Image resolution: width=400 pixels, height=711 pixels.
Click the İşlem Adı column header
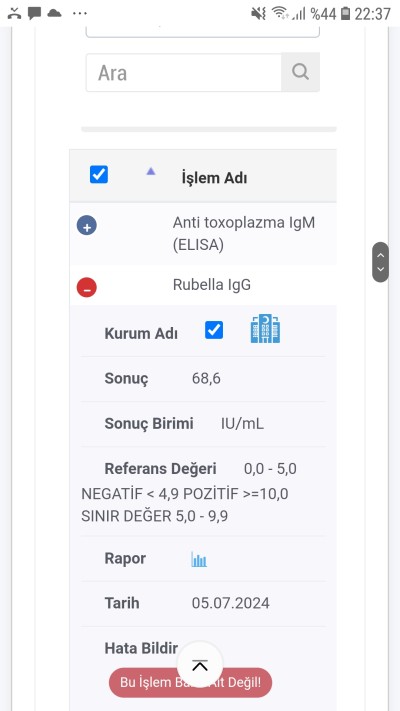click(x=214, y=178)
